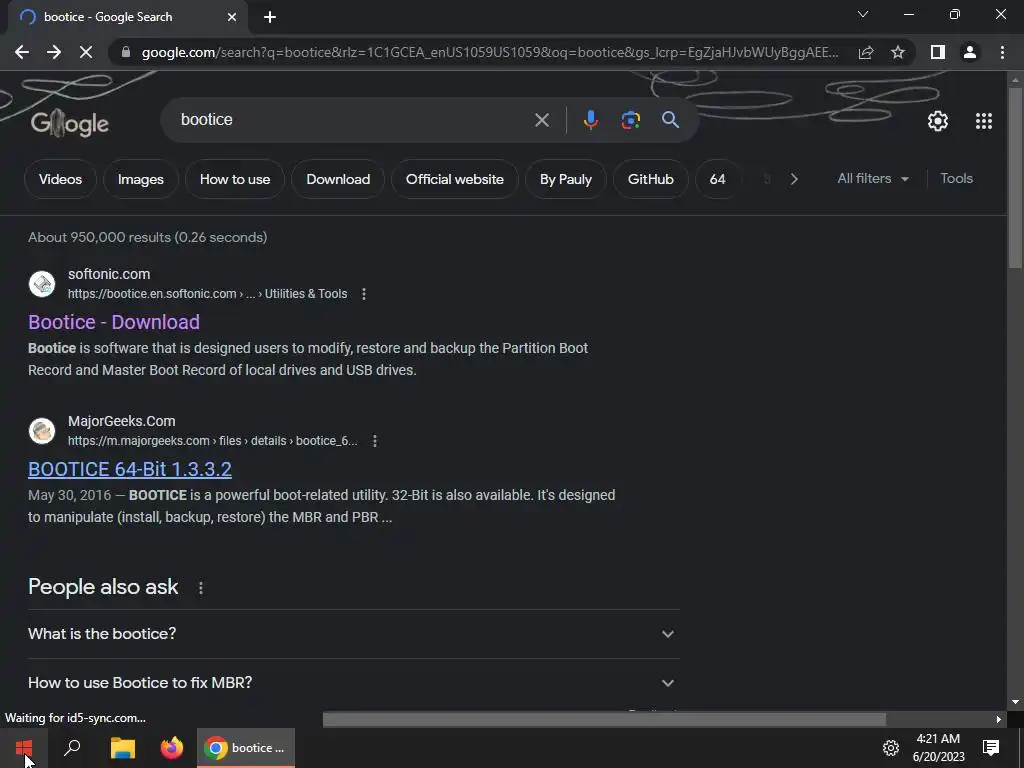Launch File Explorer from the taskbar
1024x768 pixels.
[122, 748]
